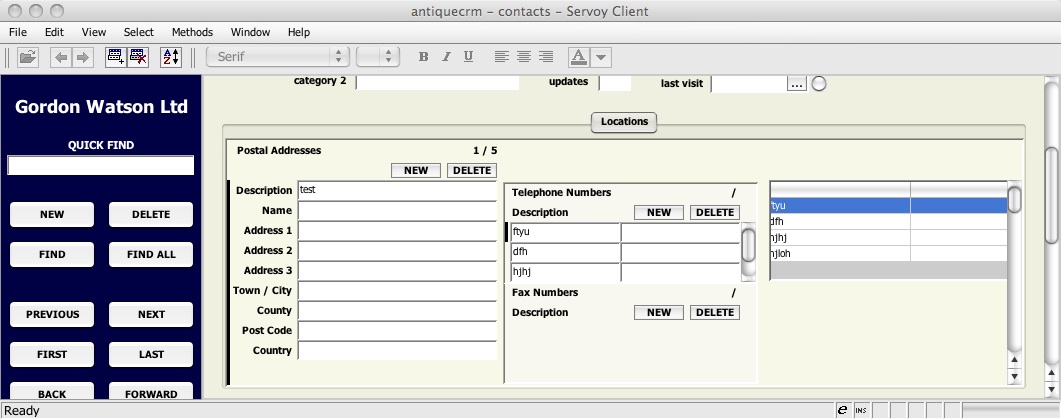Align text center

pyautogui.click(x=524, y=57)
